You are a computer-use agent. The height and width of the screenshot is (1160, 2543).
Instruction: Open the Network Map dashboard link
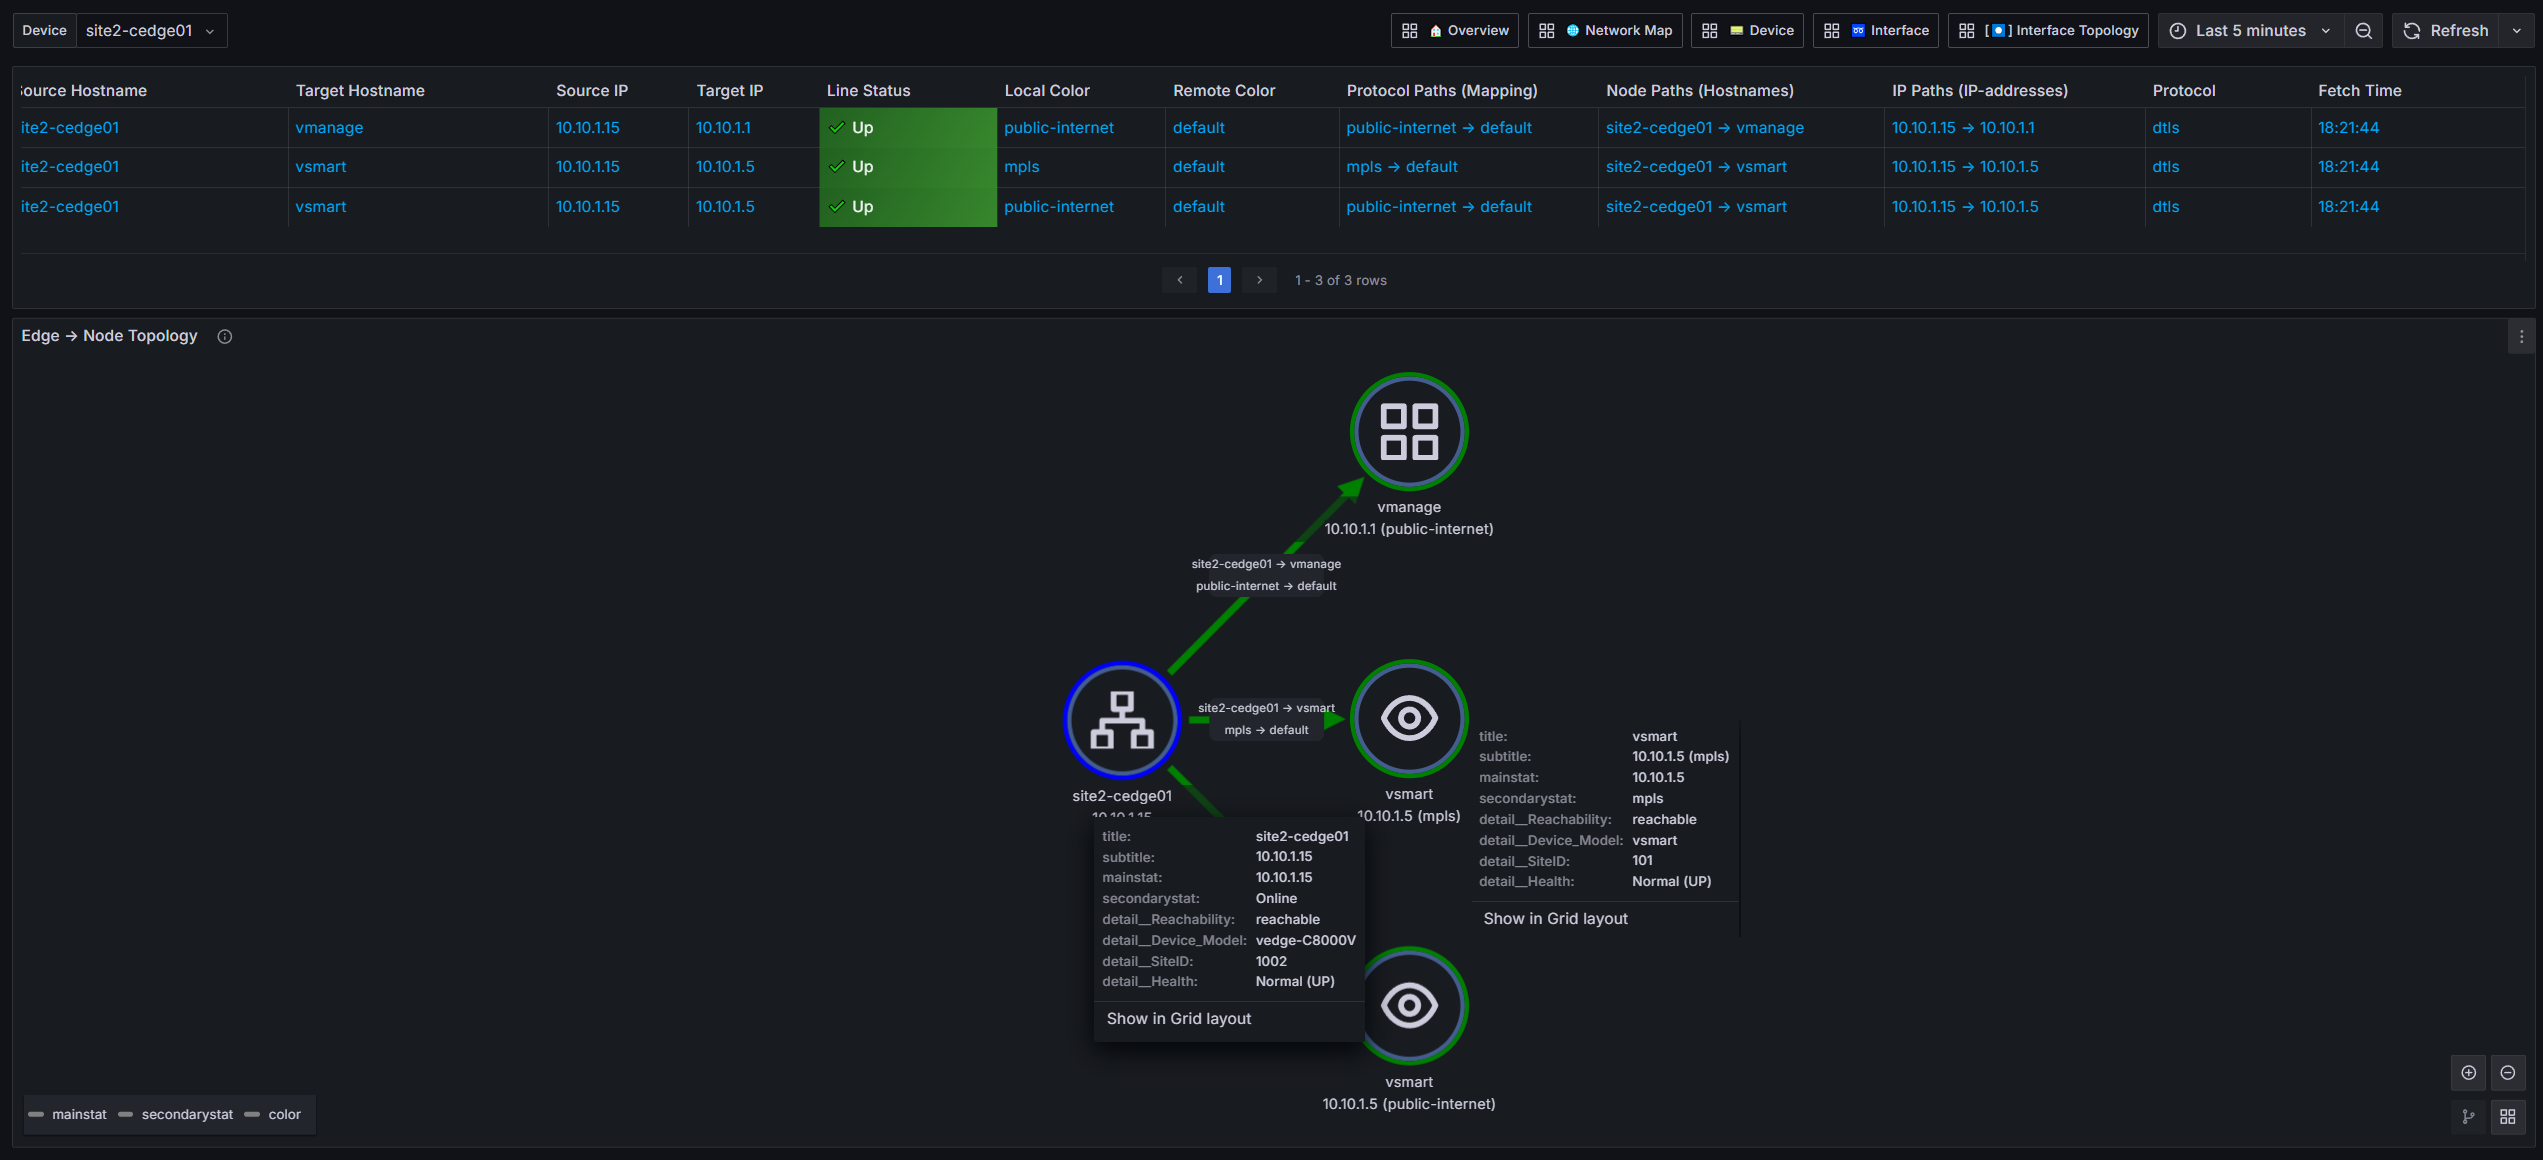click(x=1606, y=31)
